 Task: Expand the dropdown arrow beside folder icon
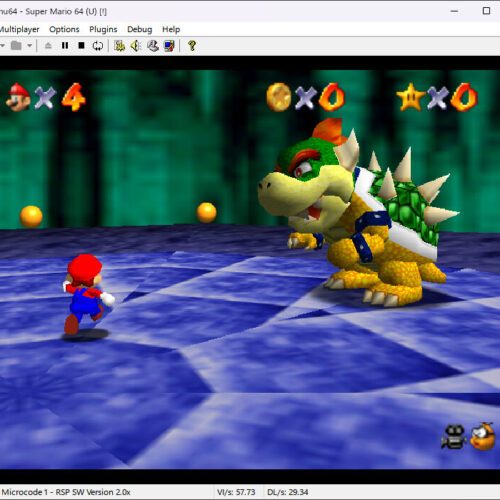(30, 45)
